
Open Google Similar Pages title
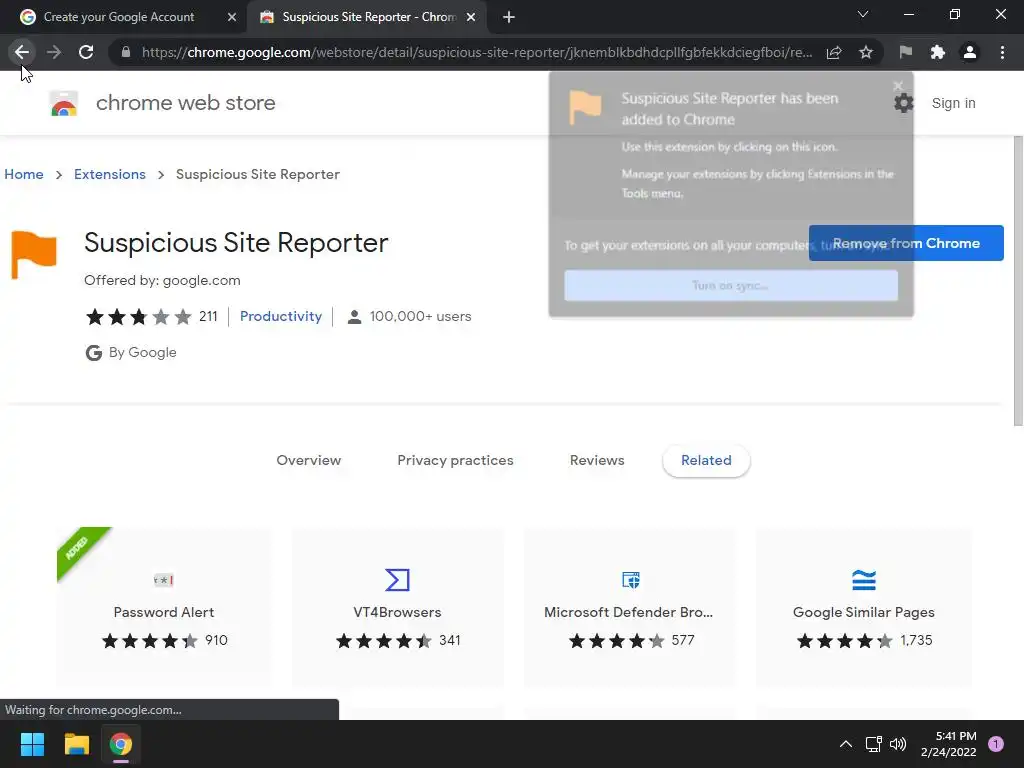click(863, 612)
